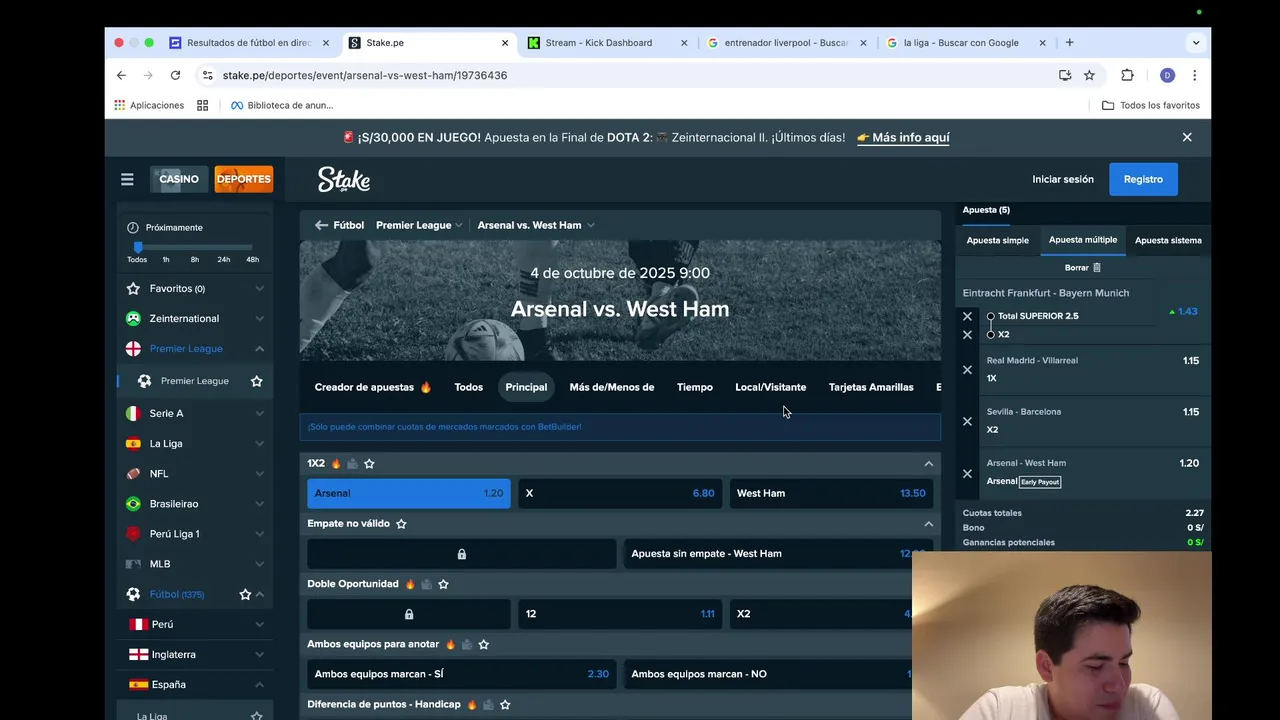
Task: Open Todos los favoritos bookmarks folder
Action: pos(1150,105)
